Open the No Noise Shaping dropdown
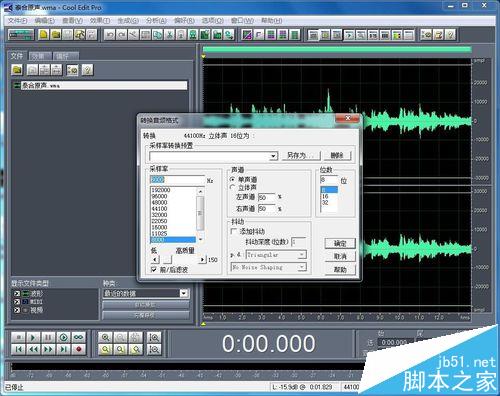The height and width of the screenshot is (396, 500). pos(302,267)
